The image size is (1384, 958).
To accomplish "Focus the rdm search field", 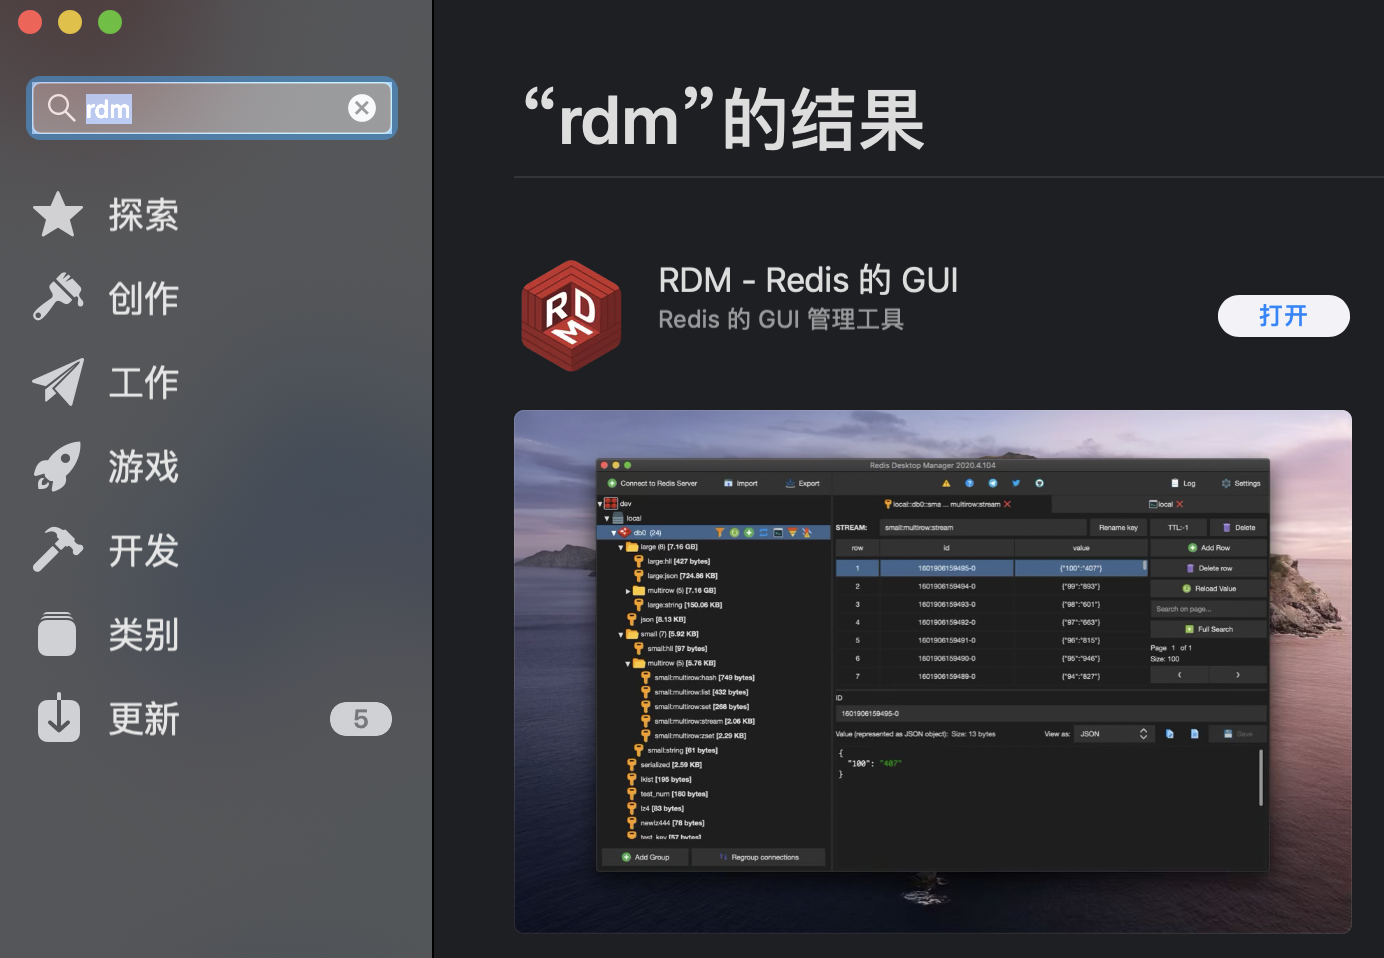I will [212, 108].
